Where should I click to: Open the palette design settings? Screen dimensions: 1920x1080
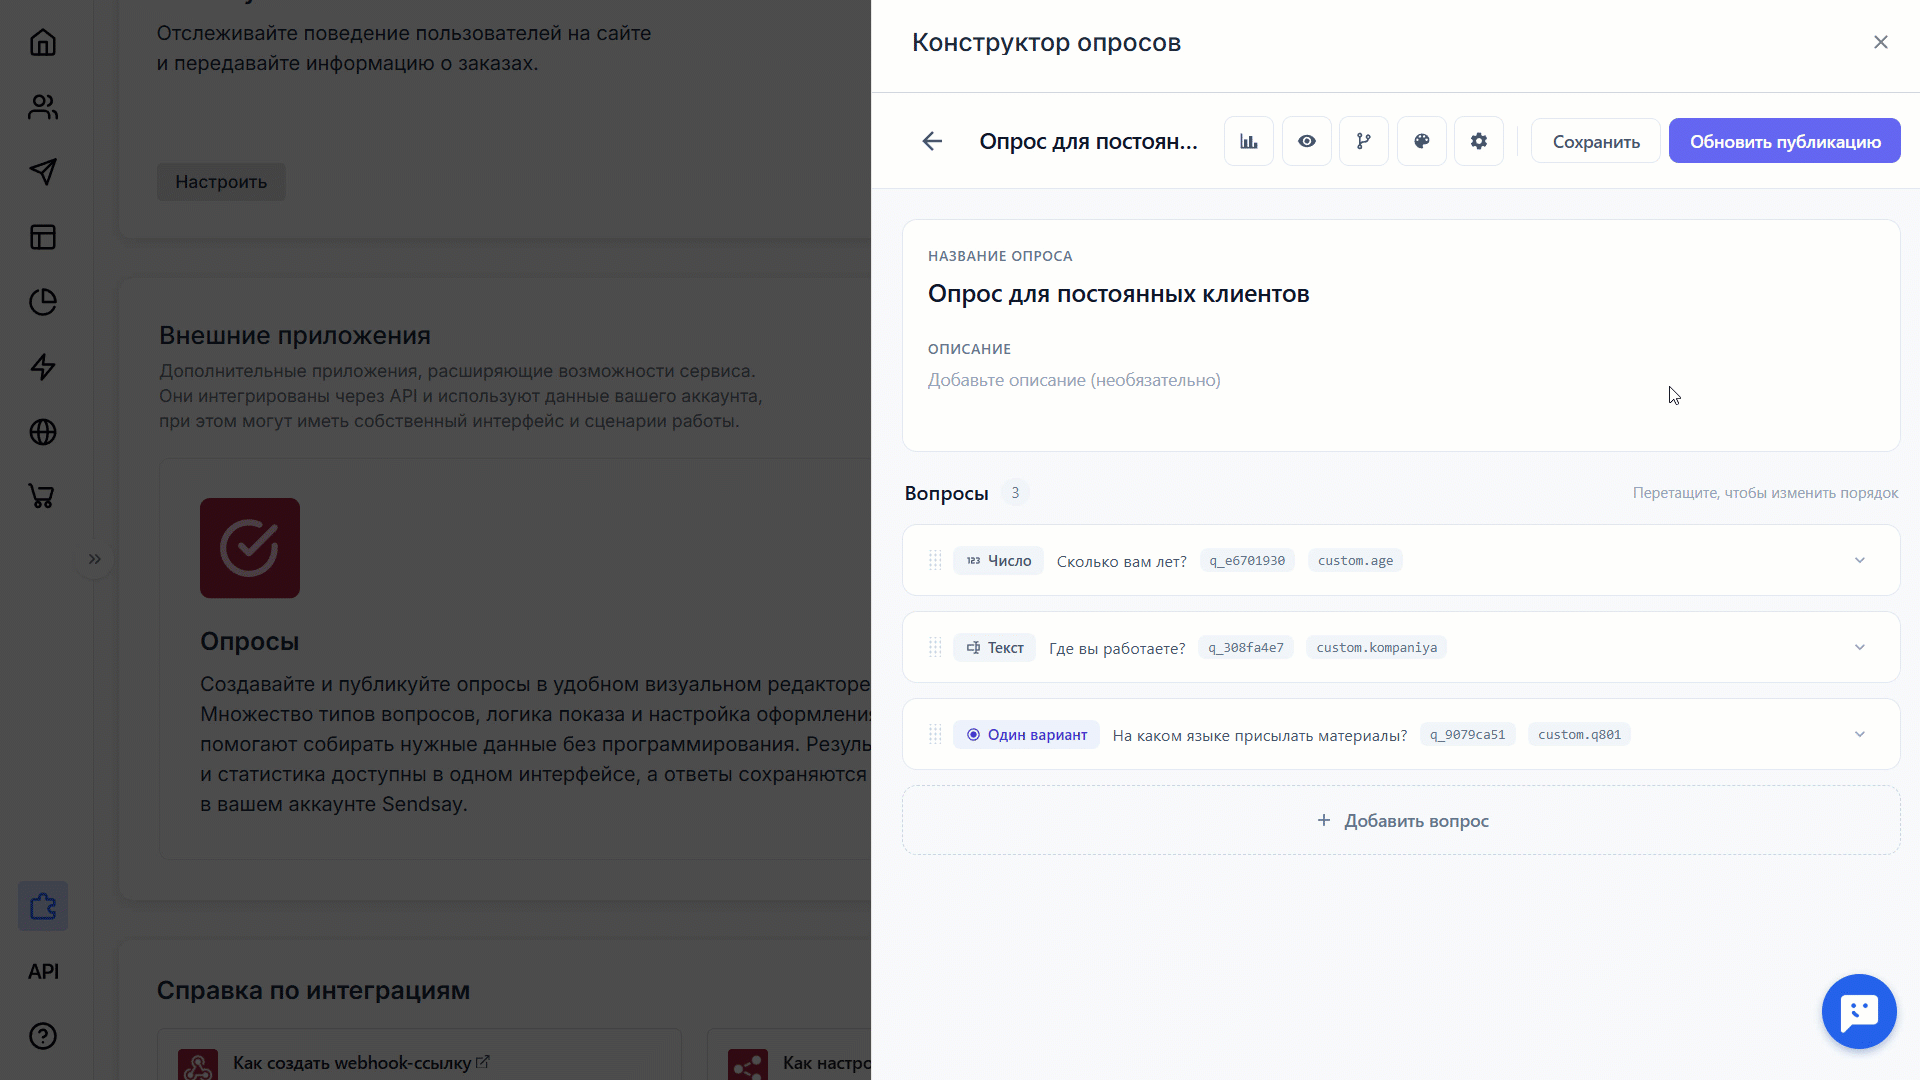click(x=1422, y=141)
